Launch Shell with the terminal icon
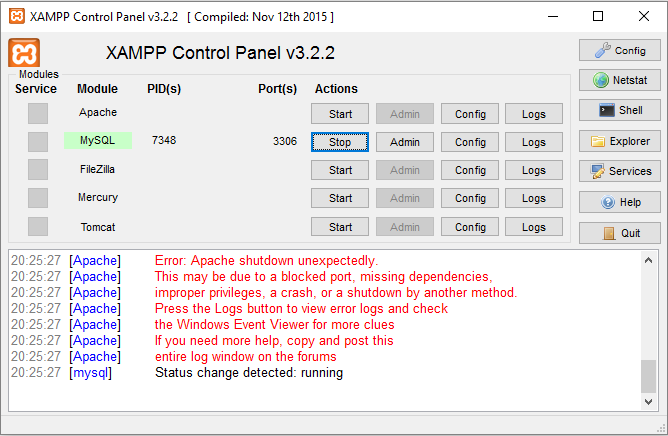This screenshot has height=436, width=668. 619,110
